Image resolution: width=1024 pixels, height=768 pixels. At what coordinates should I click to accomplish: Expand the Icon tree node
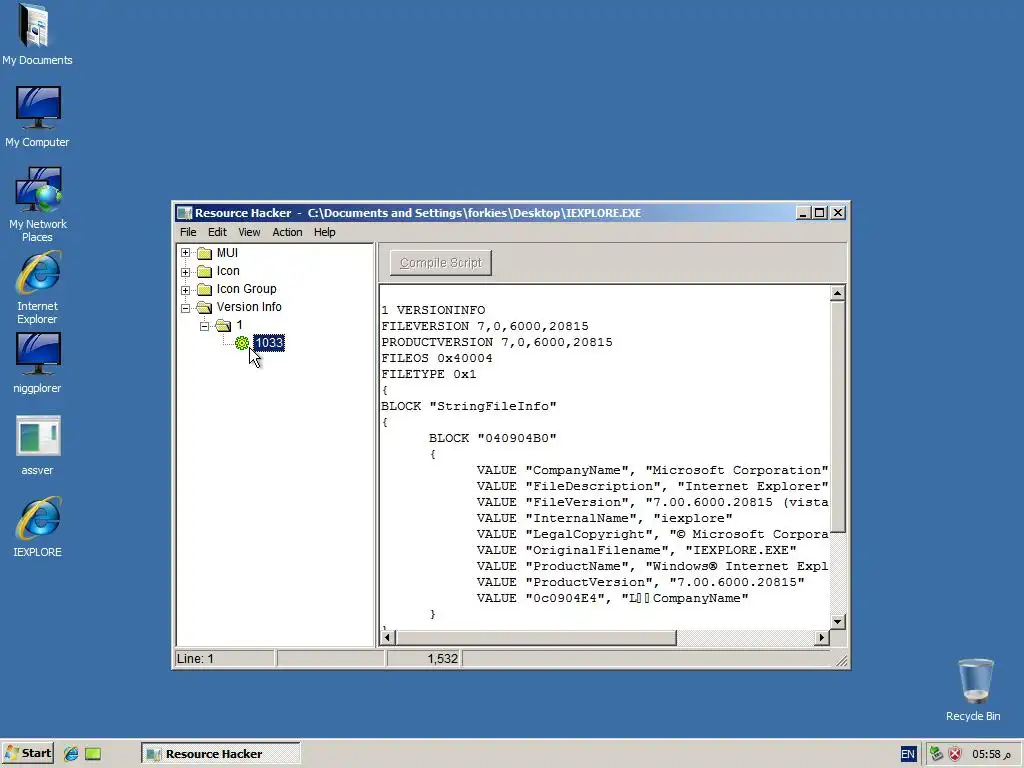pyautogui.click(x=185, y=272)
